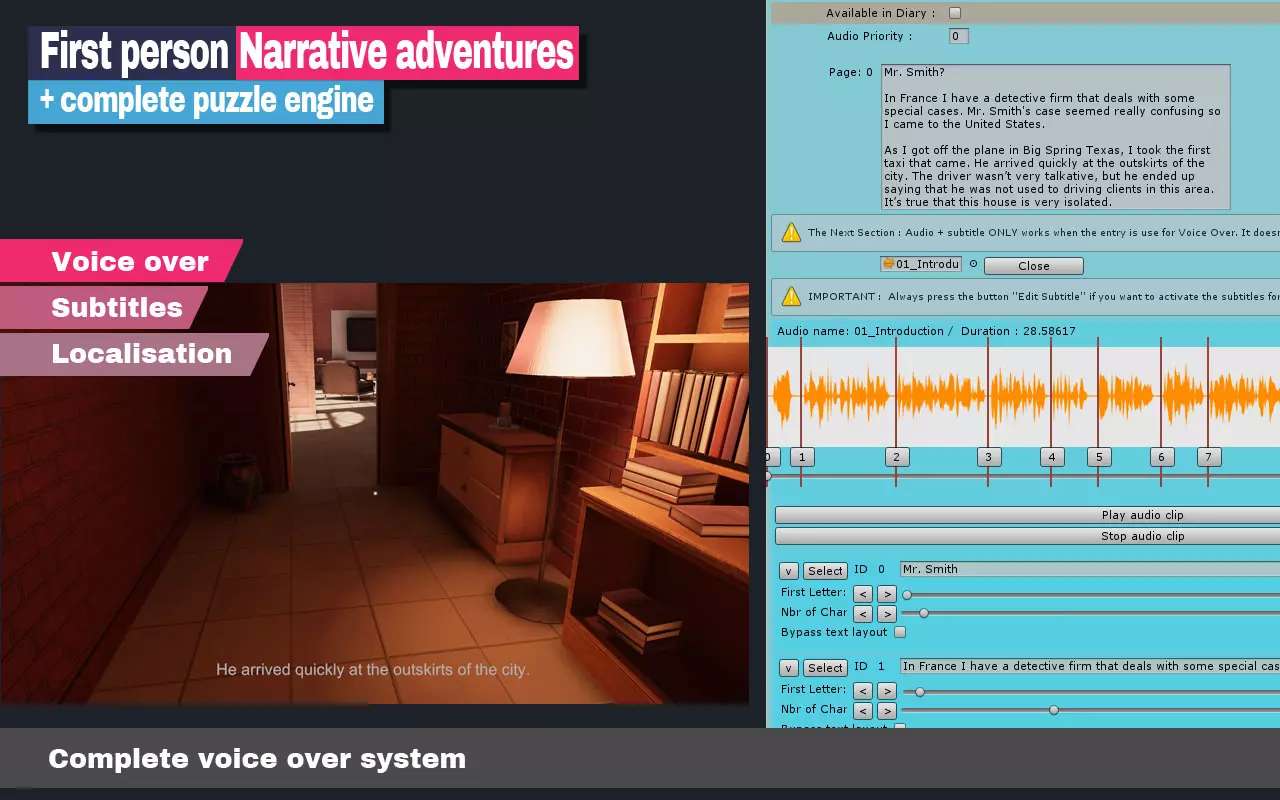Increase Nbr of Char for ID 0 with >

click(887, 614)
